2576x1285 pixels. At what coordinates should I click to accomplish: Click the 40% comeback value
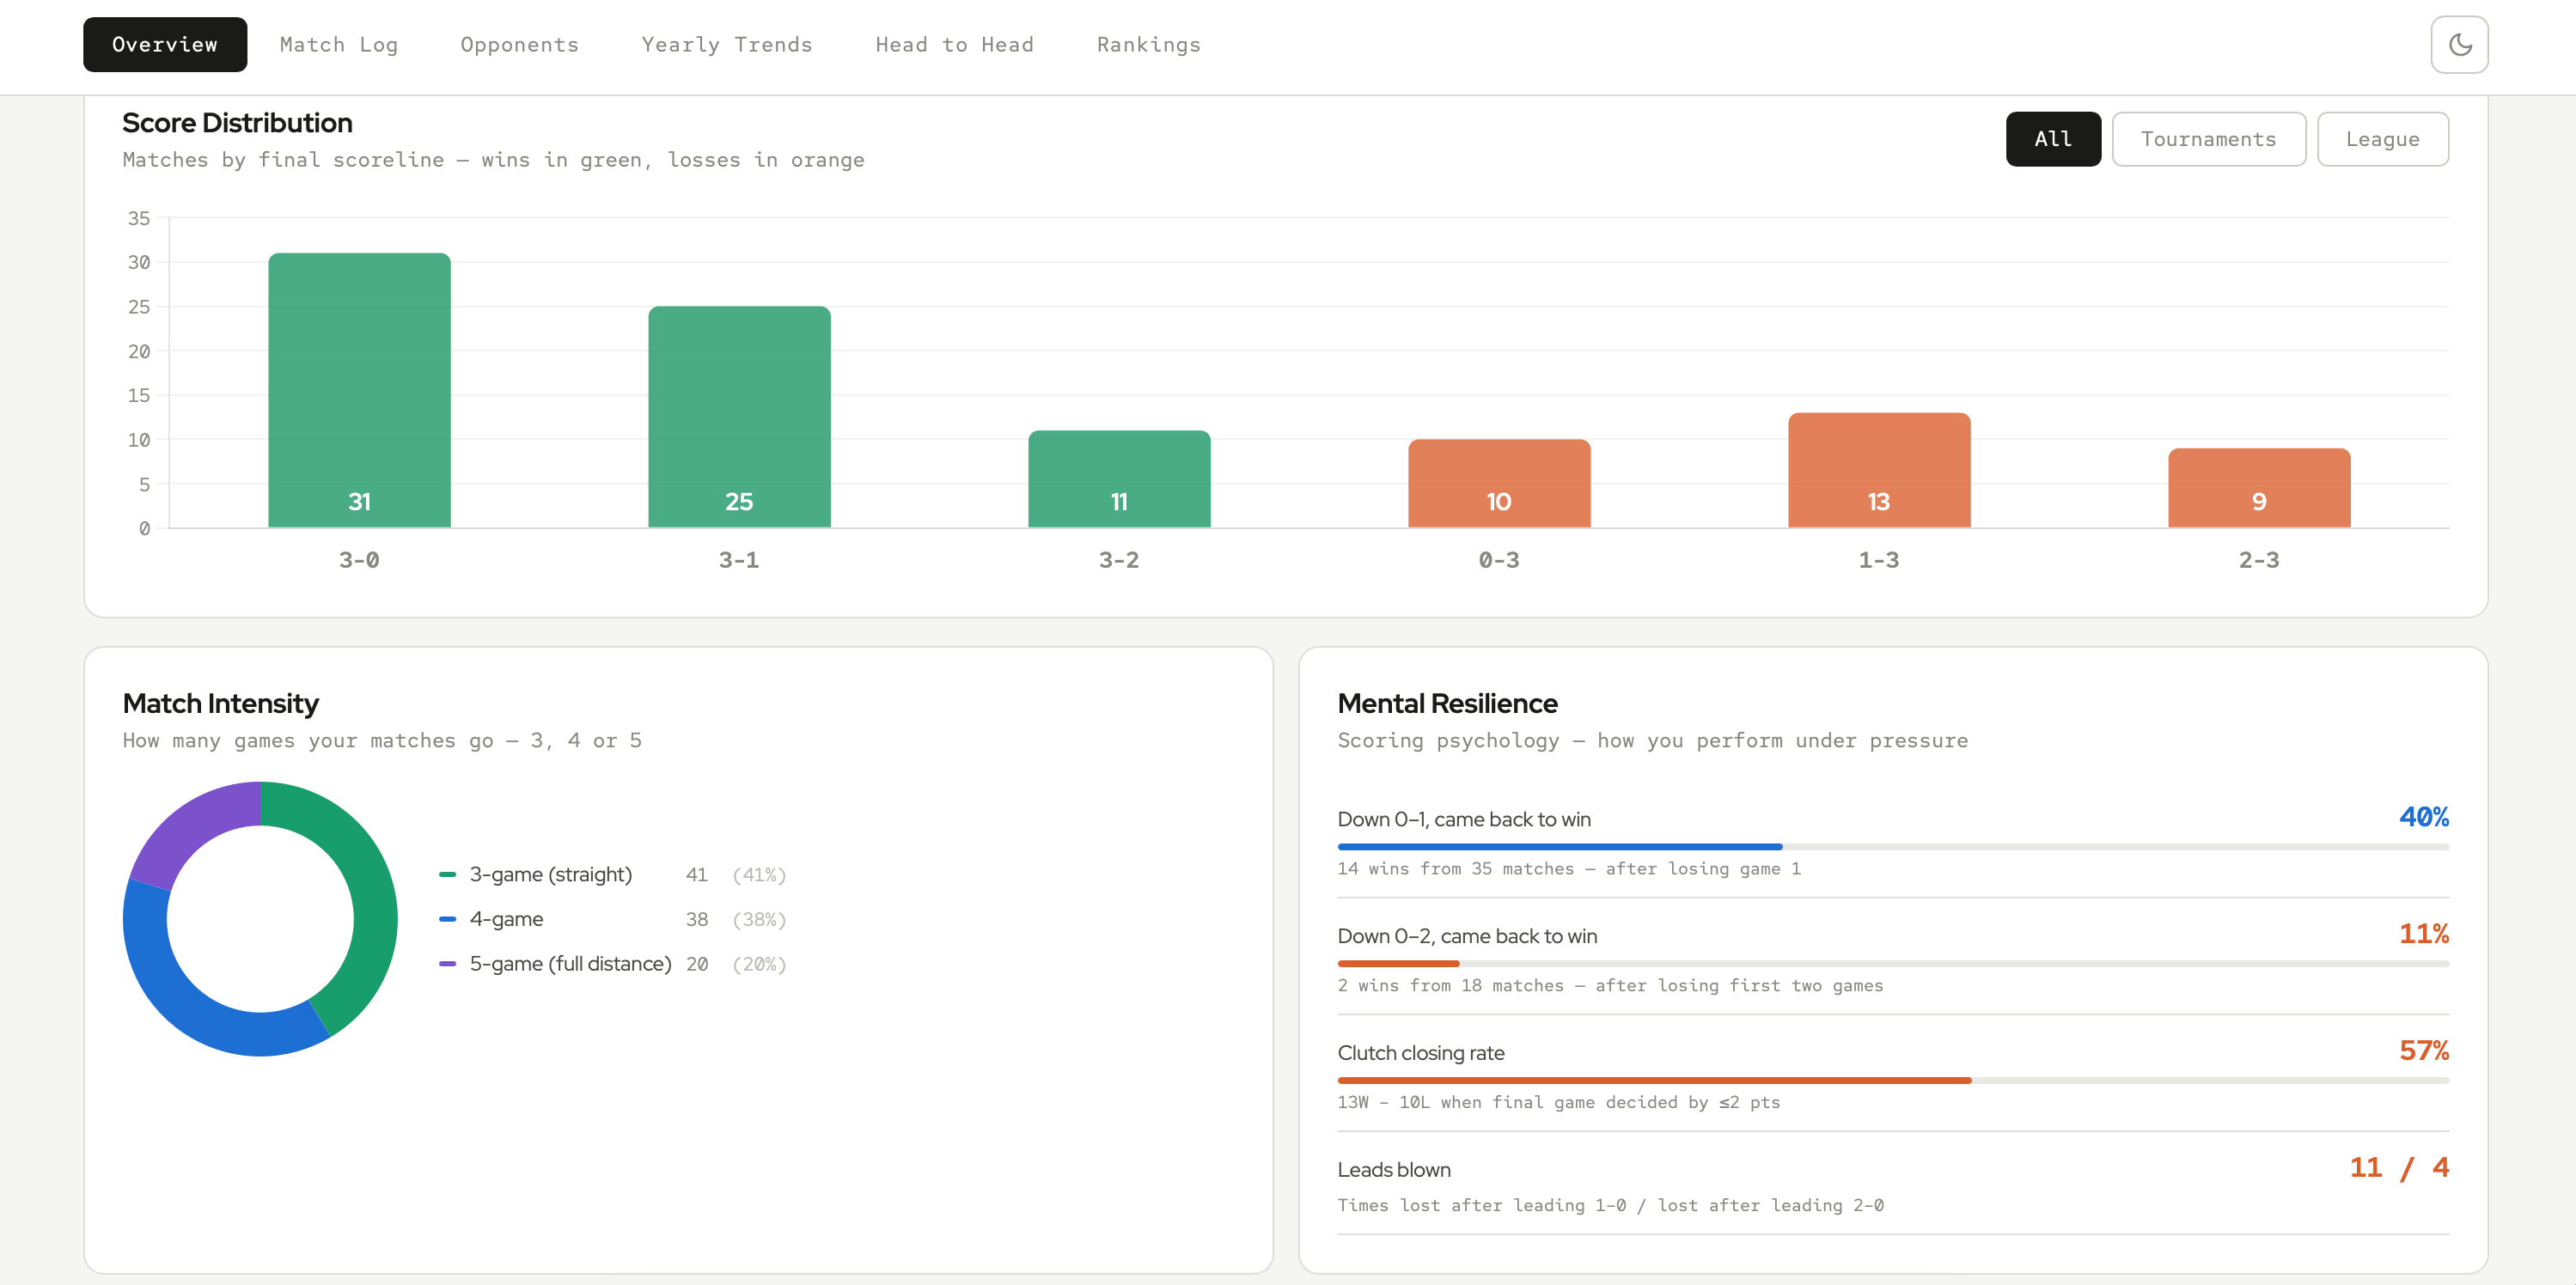point(2424,817)
